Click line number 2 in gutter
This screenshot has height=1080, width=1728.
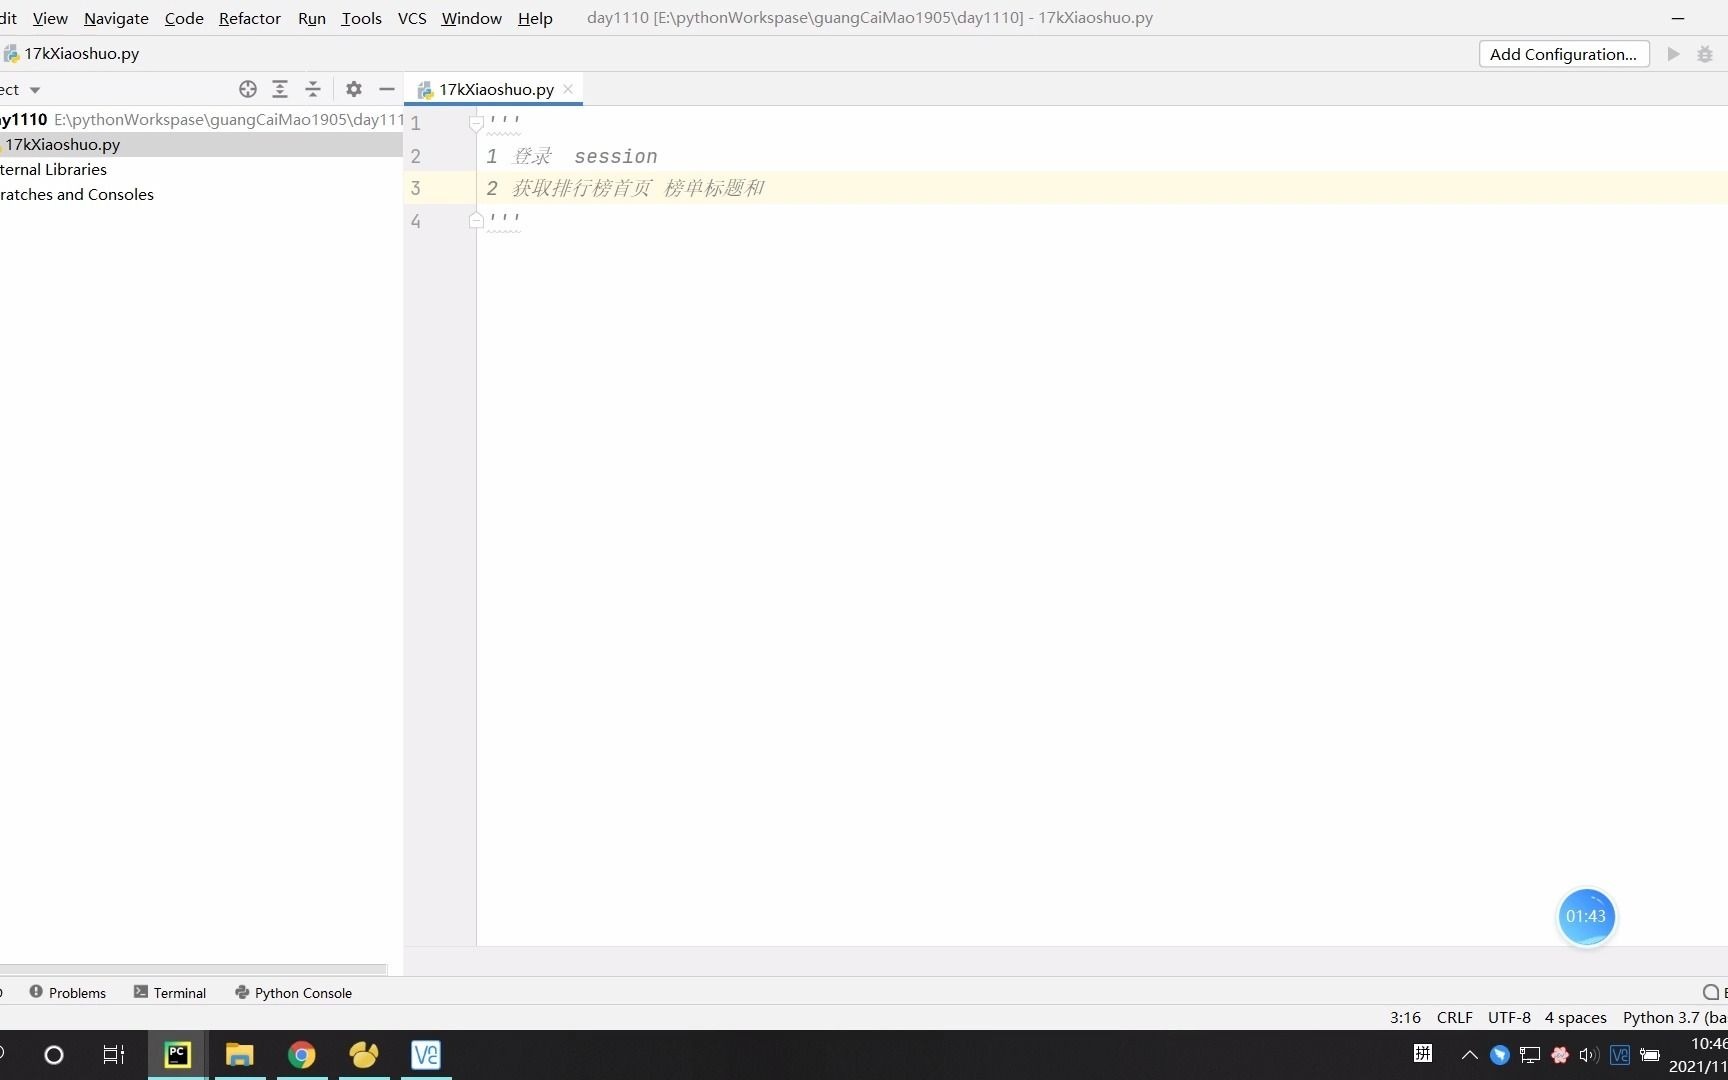(416, 156)
